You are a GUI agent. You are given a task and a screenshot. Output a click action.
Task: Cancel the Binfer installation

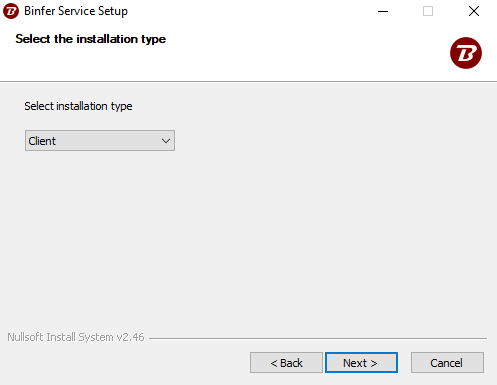pyautogui.click(x=447, y=363)
